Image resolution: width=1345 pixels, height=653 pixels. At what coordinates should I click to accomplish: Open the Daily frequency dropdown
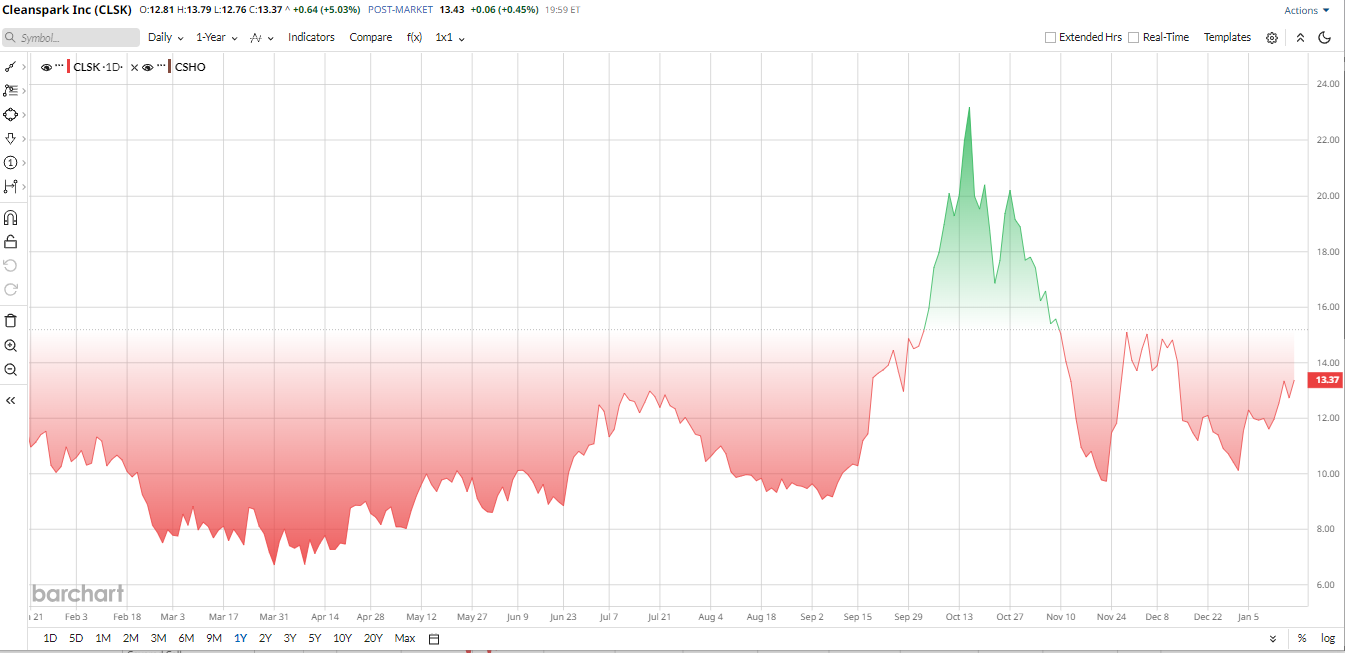[x=166, y=38]
